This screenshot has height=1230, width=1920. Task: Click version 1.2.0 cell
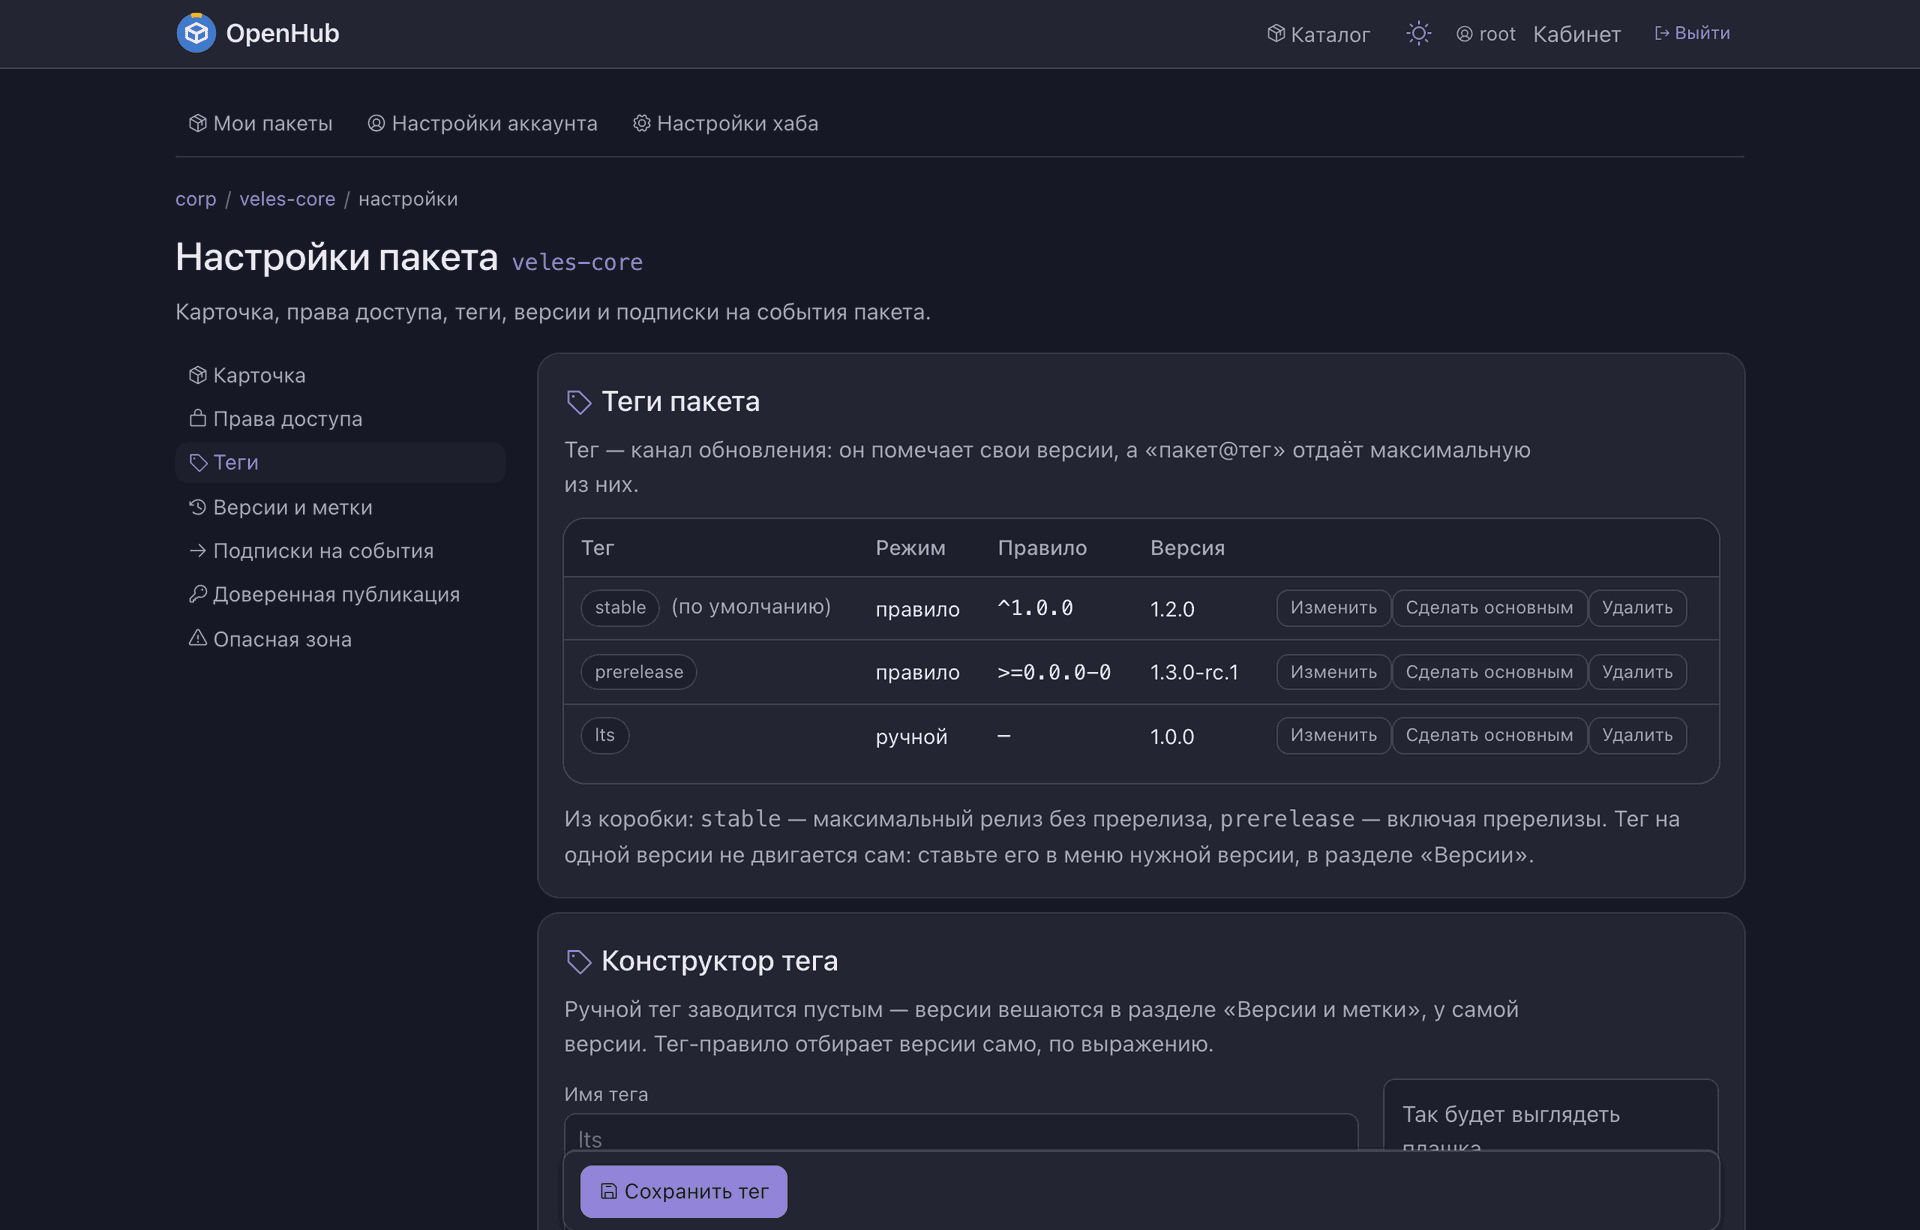(x=1172, y=609)
